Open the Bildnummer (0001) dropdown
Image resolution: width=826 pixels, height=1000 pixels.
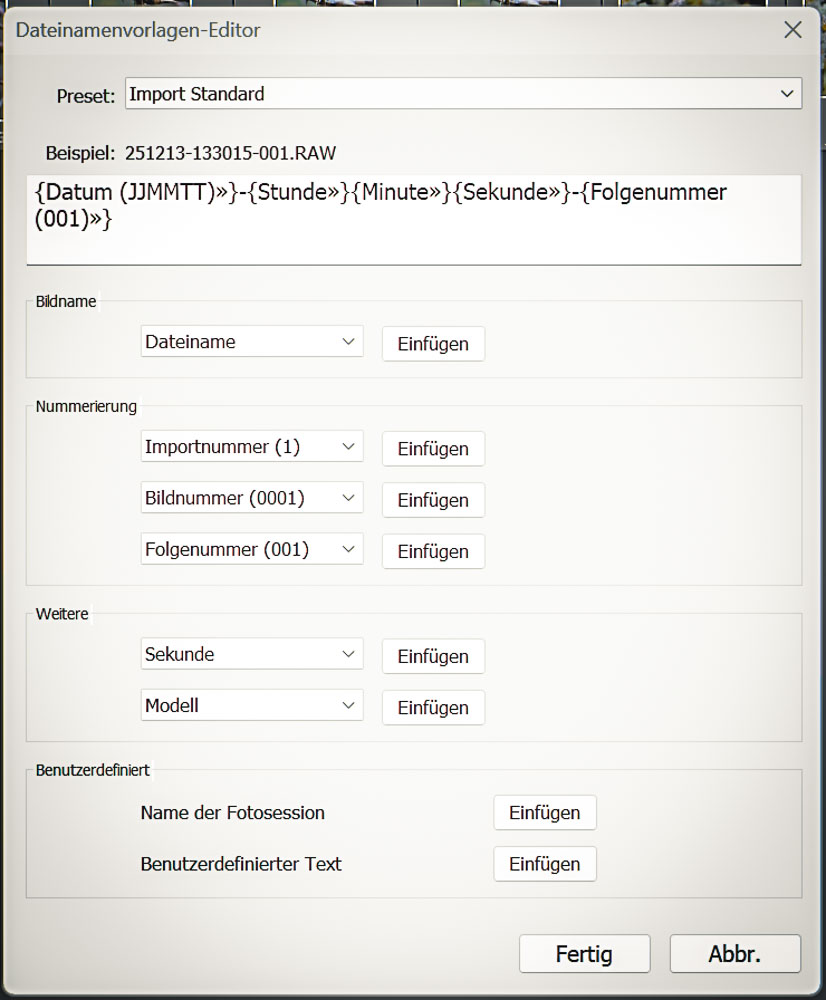(x=251, y=498)
